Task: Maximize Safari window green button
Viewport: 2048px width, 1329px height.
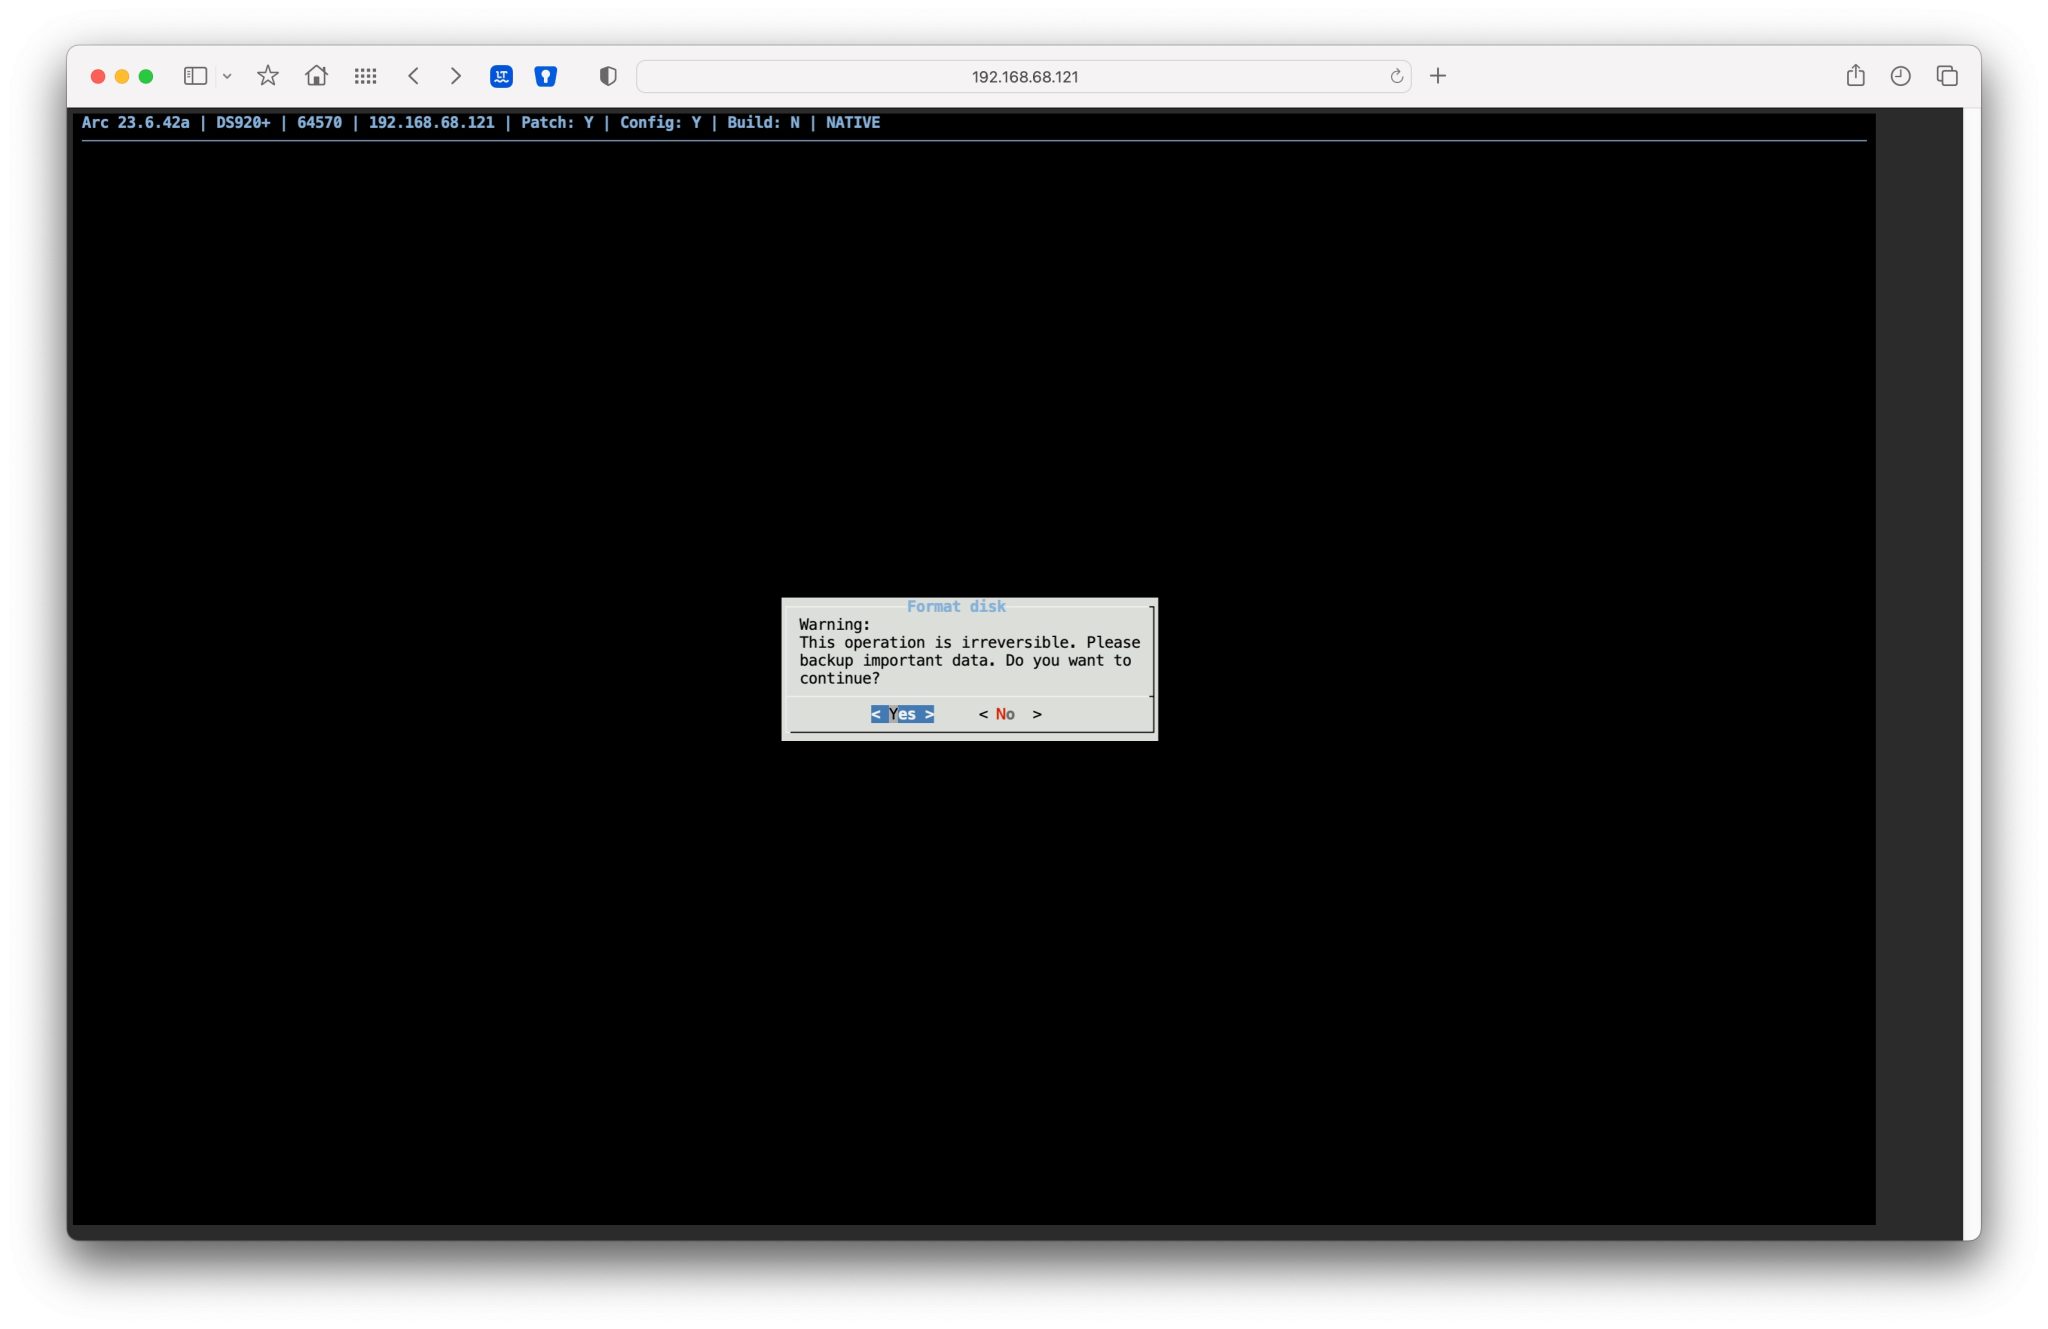Action: tap(146, 76)
